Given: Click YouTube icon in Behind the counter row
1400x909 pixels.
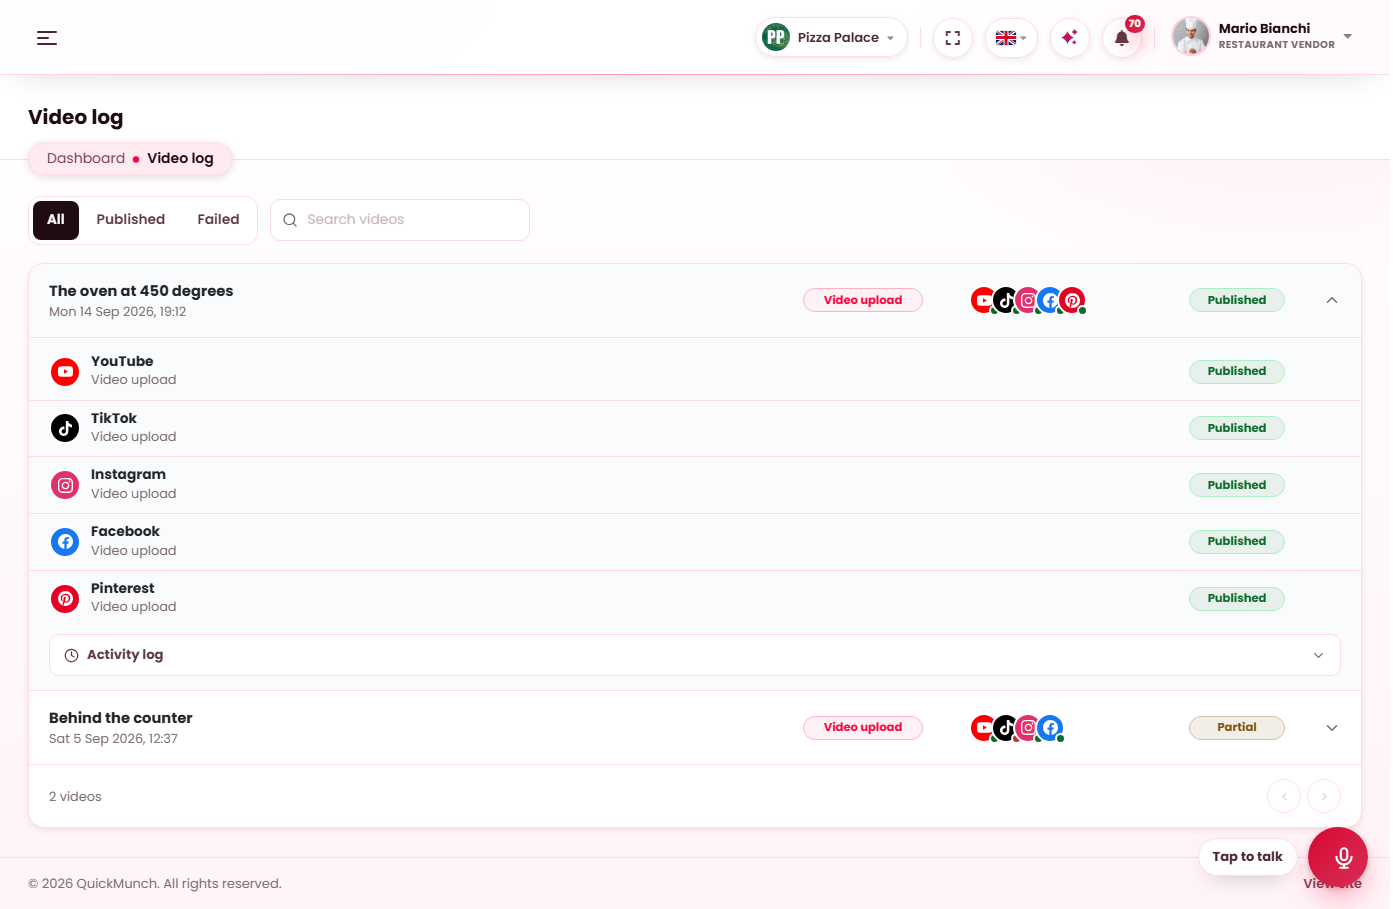Looking at the screenshot, I should point(983,728).
